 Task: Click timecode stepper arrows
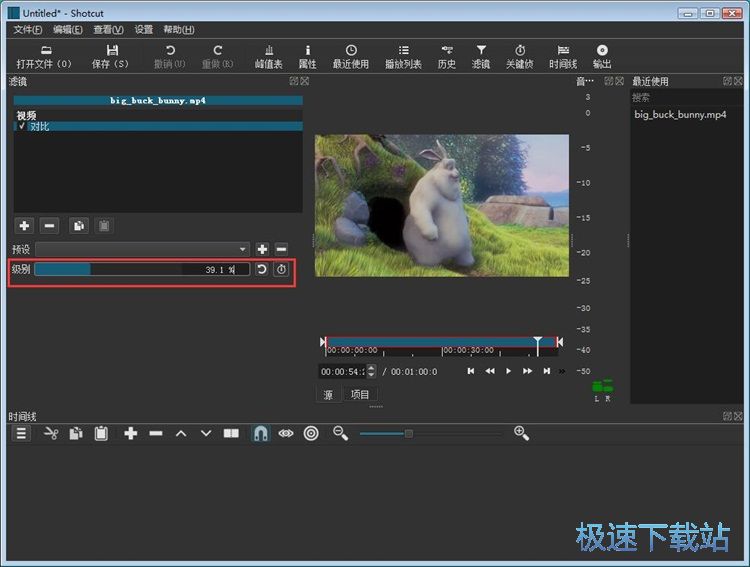(371, 372)
